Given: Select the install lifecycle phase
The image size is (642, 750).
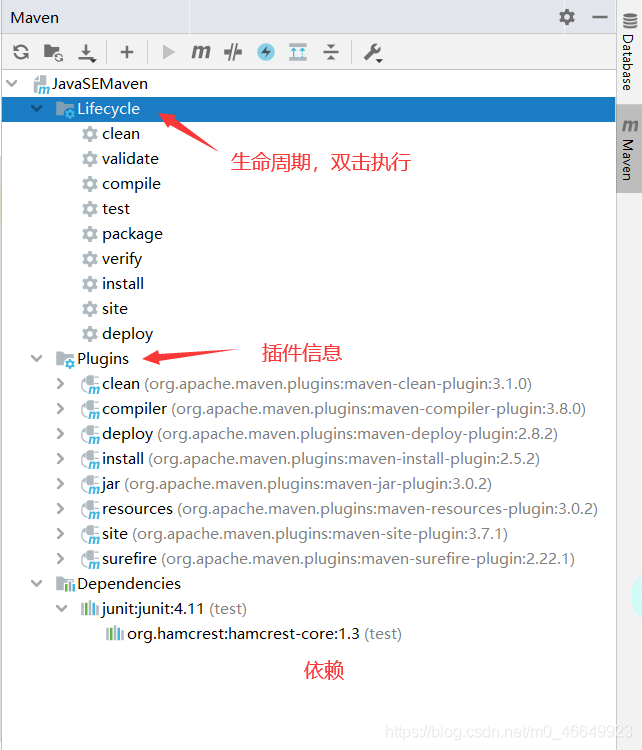Looking at the screenshot, I should 113,284.
